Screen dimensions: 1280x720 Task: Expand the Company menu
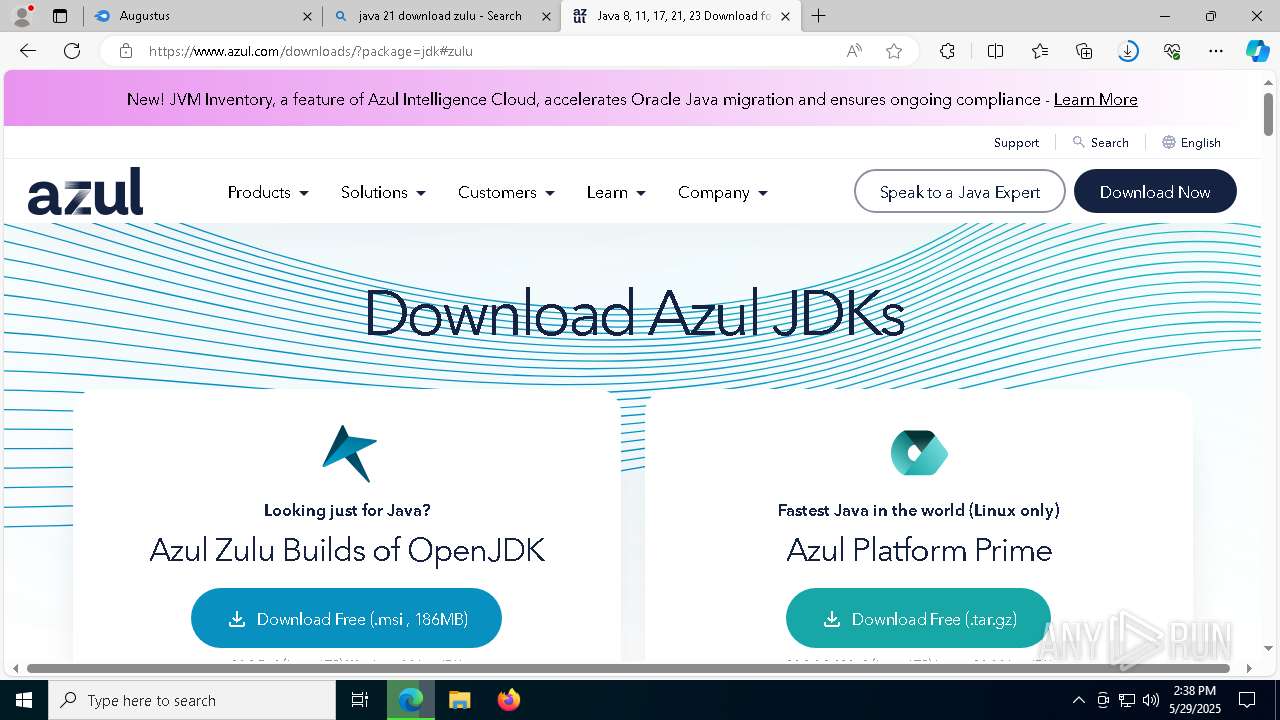[x=722, y=192]
